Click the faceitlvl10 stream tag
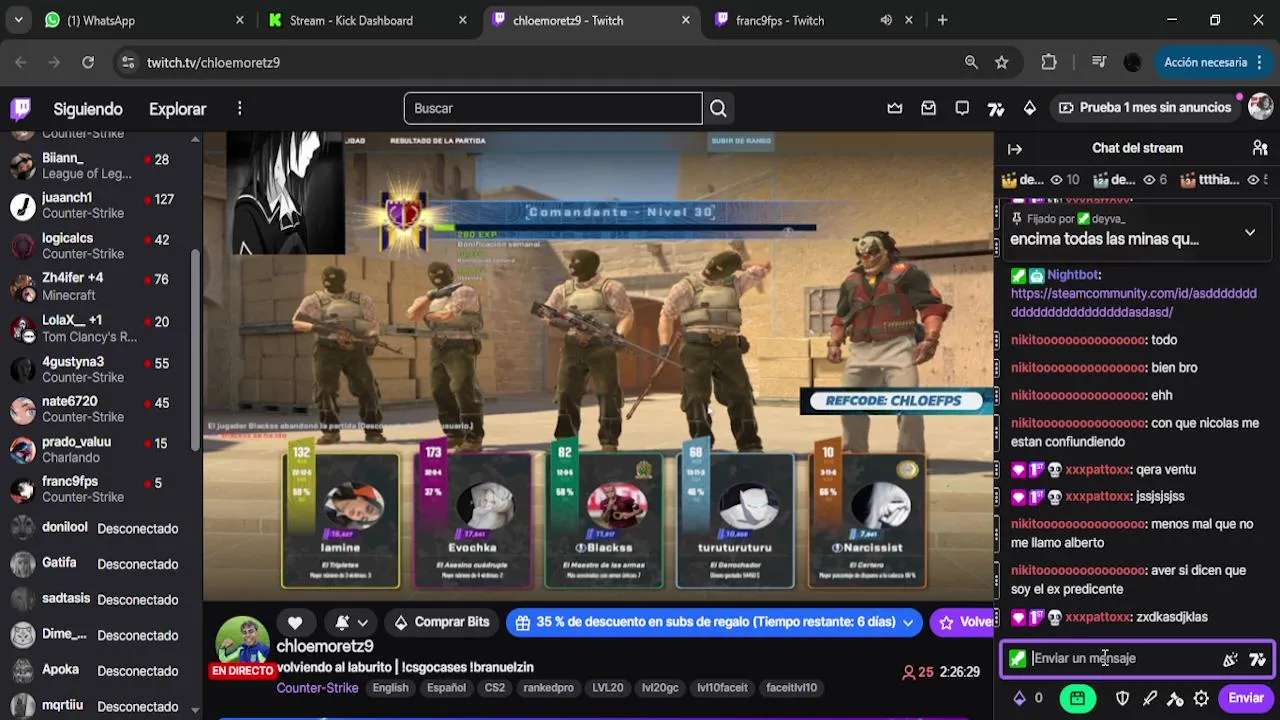The width and height of the screenshot is (1280, 720). point(791,688)
